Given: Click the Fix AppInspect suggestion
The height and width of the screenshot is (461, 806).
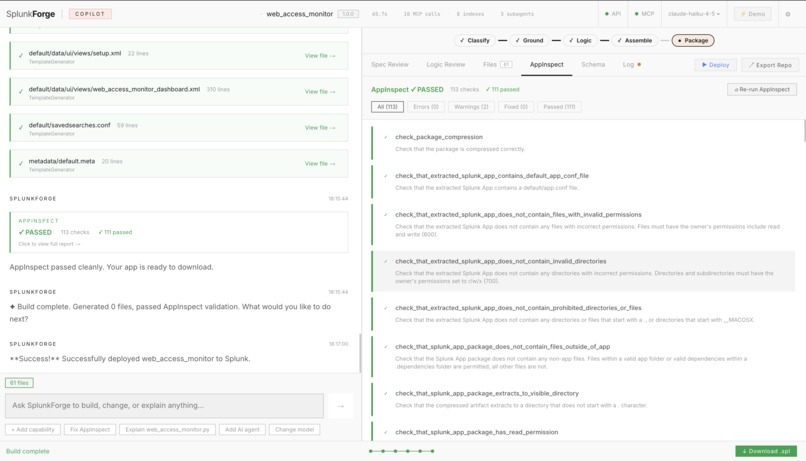Looking at the screenshot, I should 90,430.
